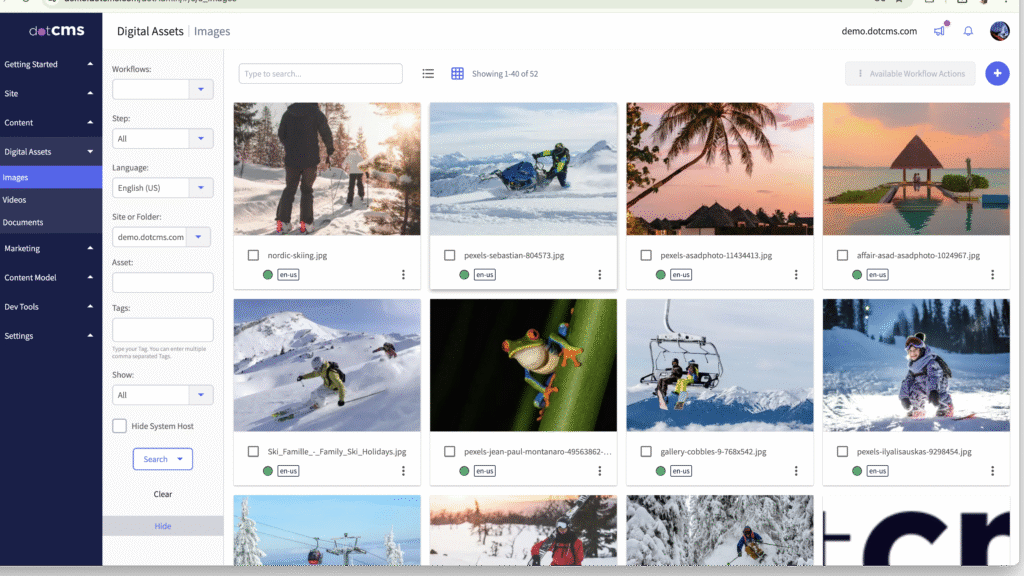Click the green status dot on nordic-skiing.jpg
This screenshot has height=576, width=1024.
click(x=268, y=275)
